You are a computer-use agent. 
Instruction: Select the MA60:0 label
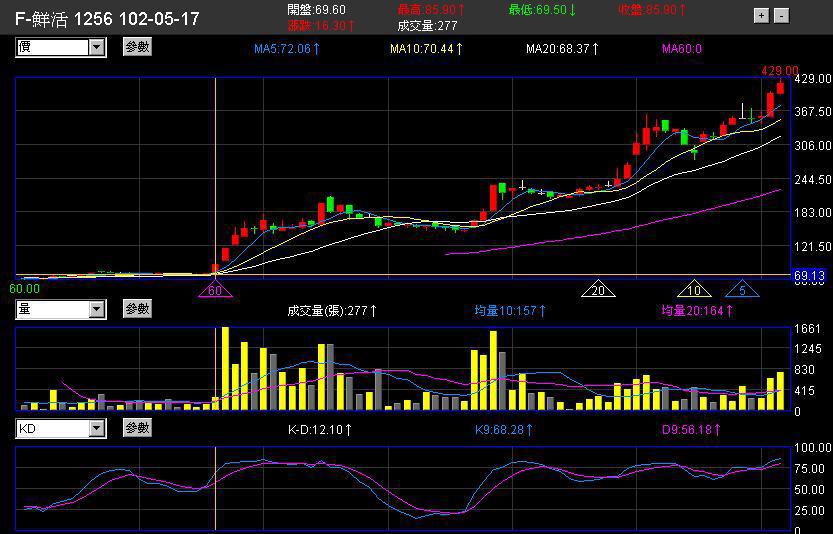[x=682, y=49]
